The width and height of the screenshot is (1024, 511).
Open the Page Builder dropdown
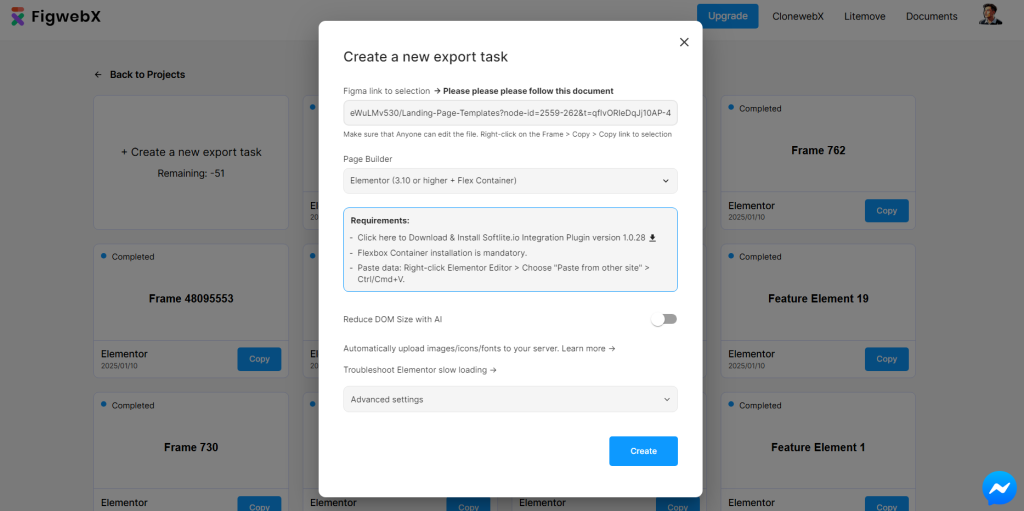coord(510,181)
